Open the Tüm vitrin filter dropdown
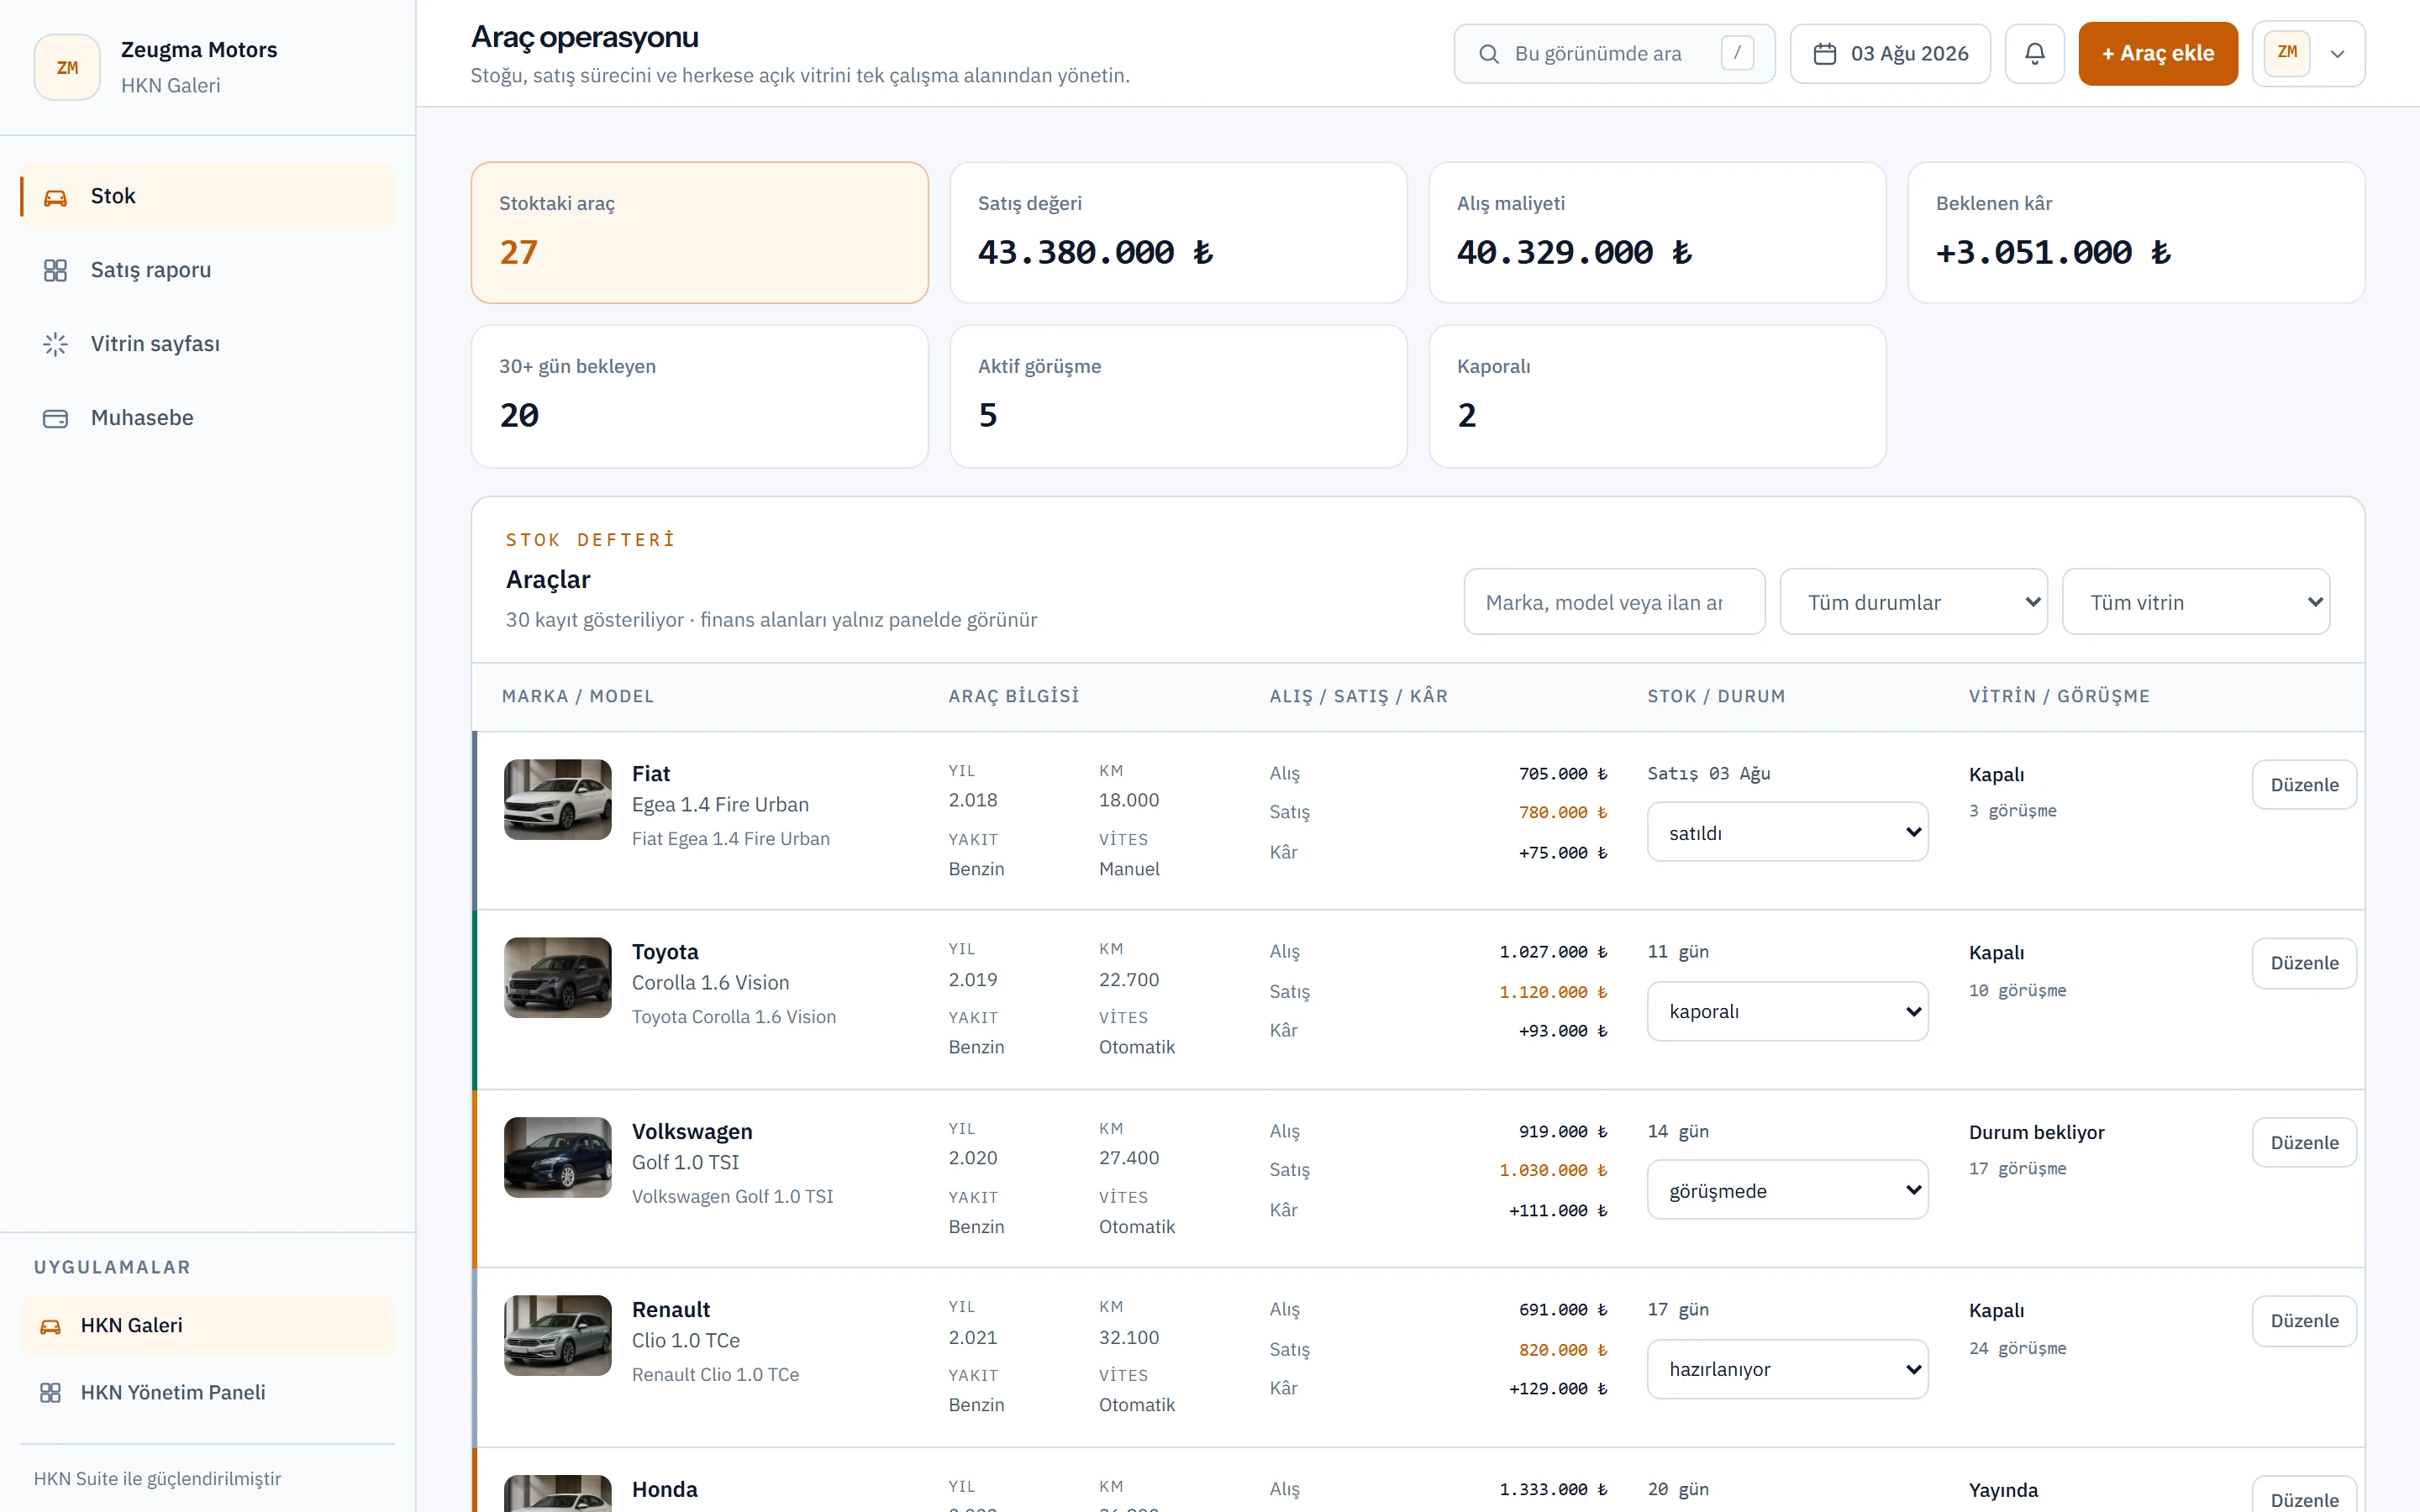 point(2196,602)
